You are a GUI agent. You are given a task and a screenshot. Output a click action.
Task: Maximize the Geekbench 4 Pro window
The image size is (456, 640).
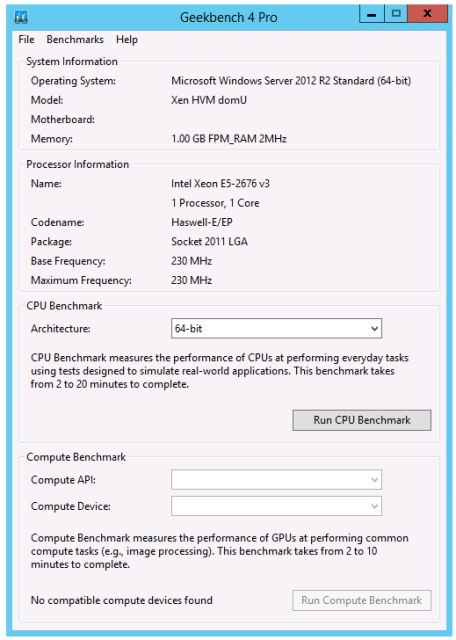pyautogui.click(x=396, y=14)
